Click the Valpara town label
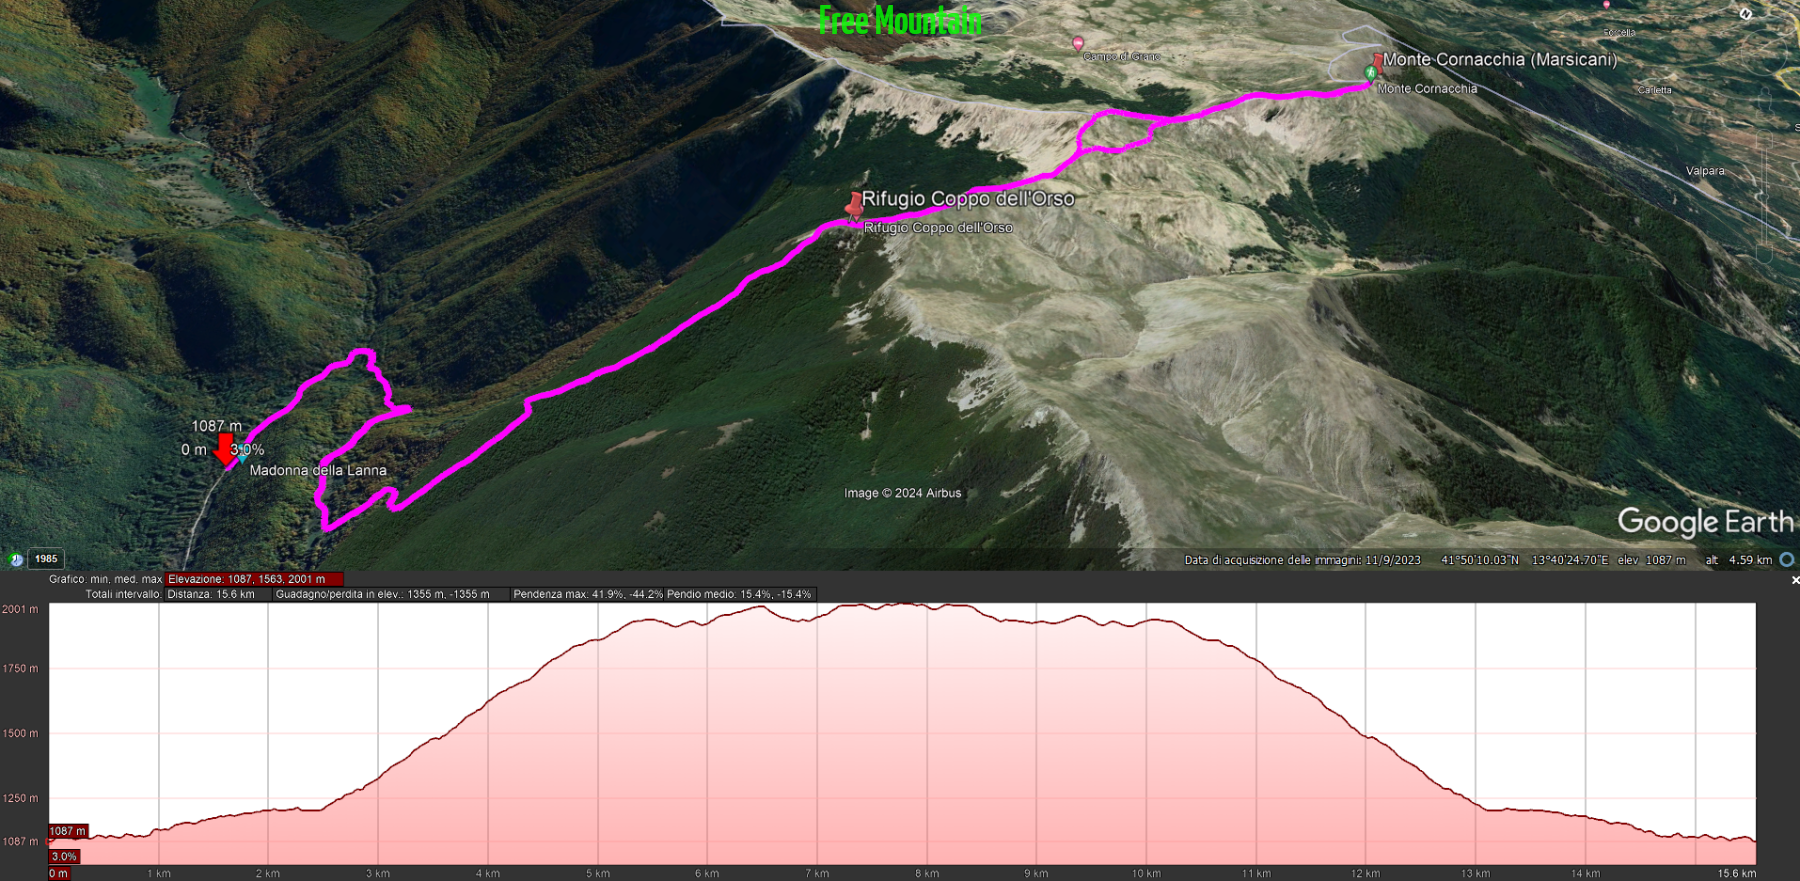Screen dimensions: 1800x881 1705,171
